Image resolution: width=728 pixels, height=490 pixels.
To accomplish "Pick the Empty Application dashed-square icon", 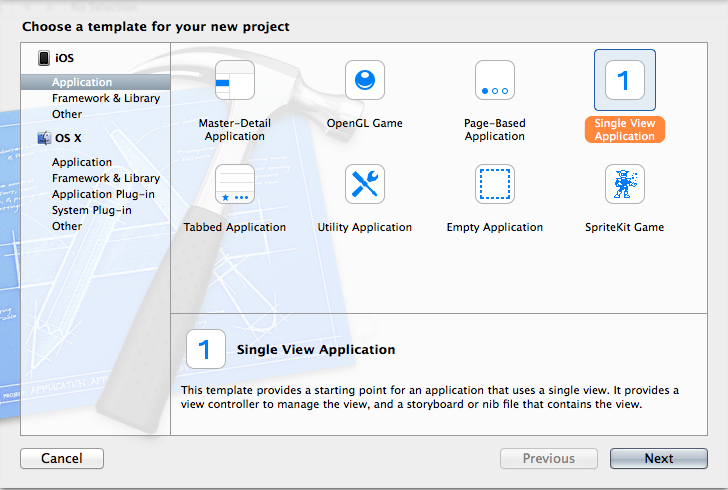I will [495, 184].
